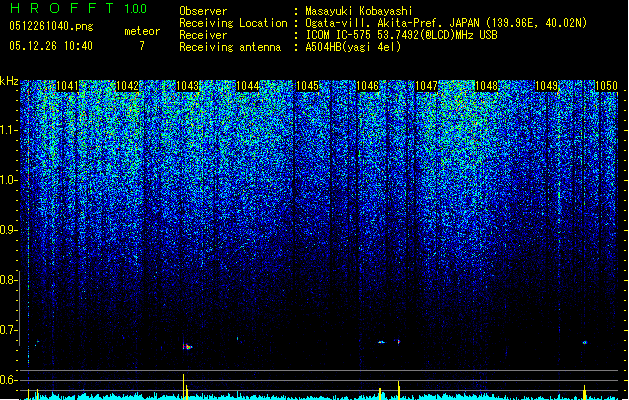629x400 pixels.
Task: Click the 'Observer' field label
Action: [x=203, y=11]
